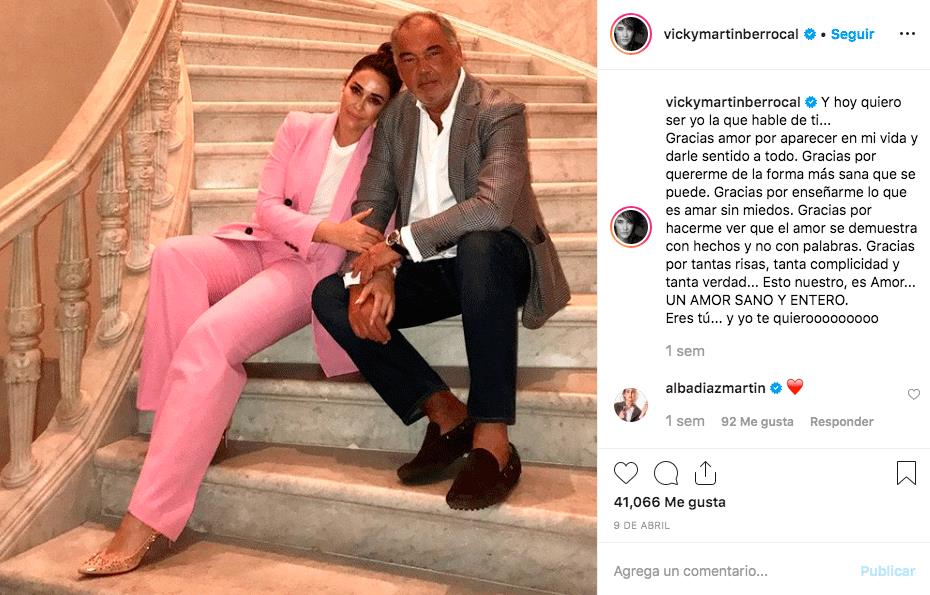Open the 41,066 Me gusta list
Image resolution: width=930 pixels, height=595 pixels.
click(x=669, y=502)
